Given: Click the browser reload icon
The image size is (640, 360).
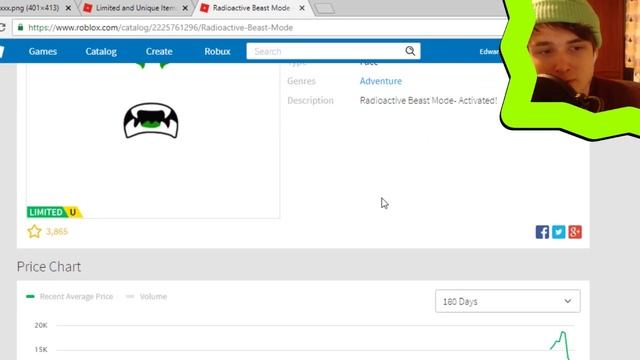Looking at the screenshot, I should [x=2, y=27].
